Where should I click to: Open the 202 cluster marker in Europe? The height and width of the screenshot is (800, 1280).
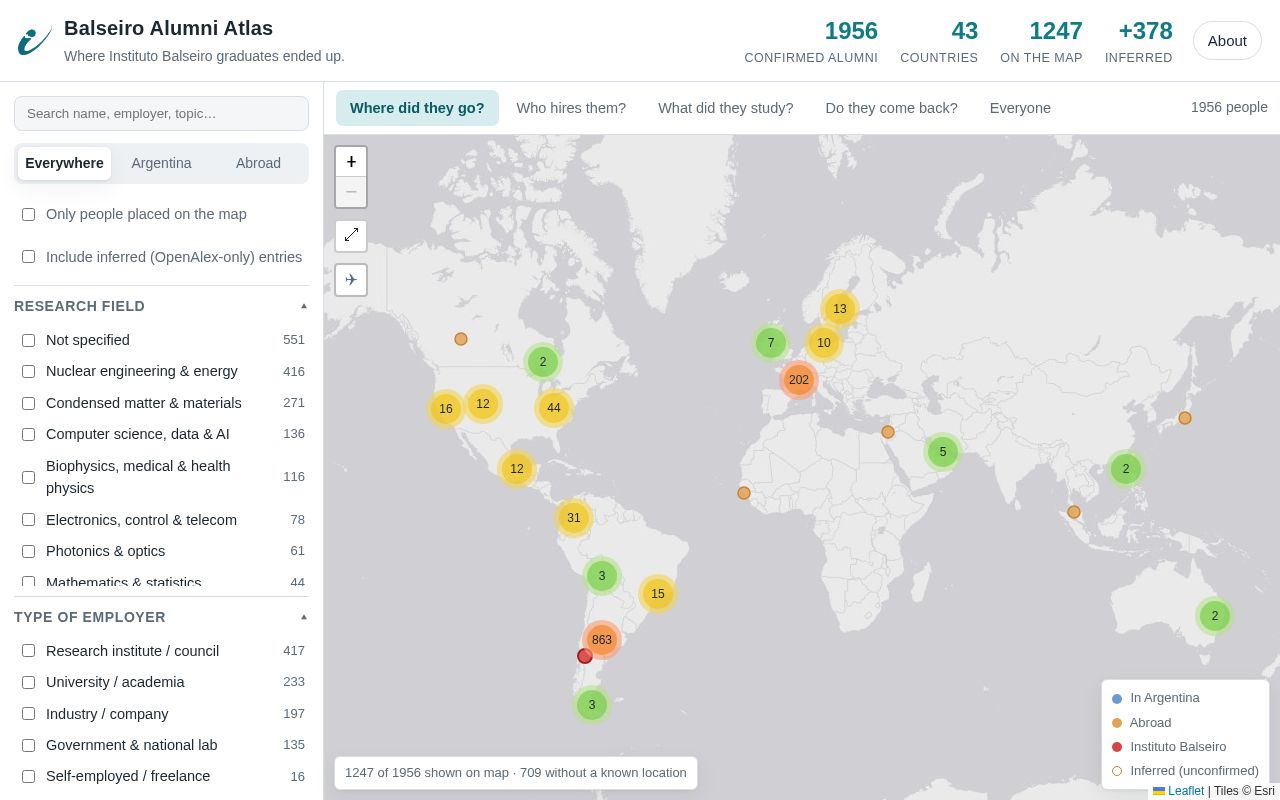tap(799, 380)
